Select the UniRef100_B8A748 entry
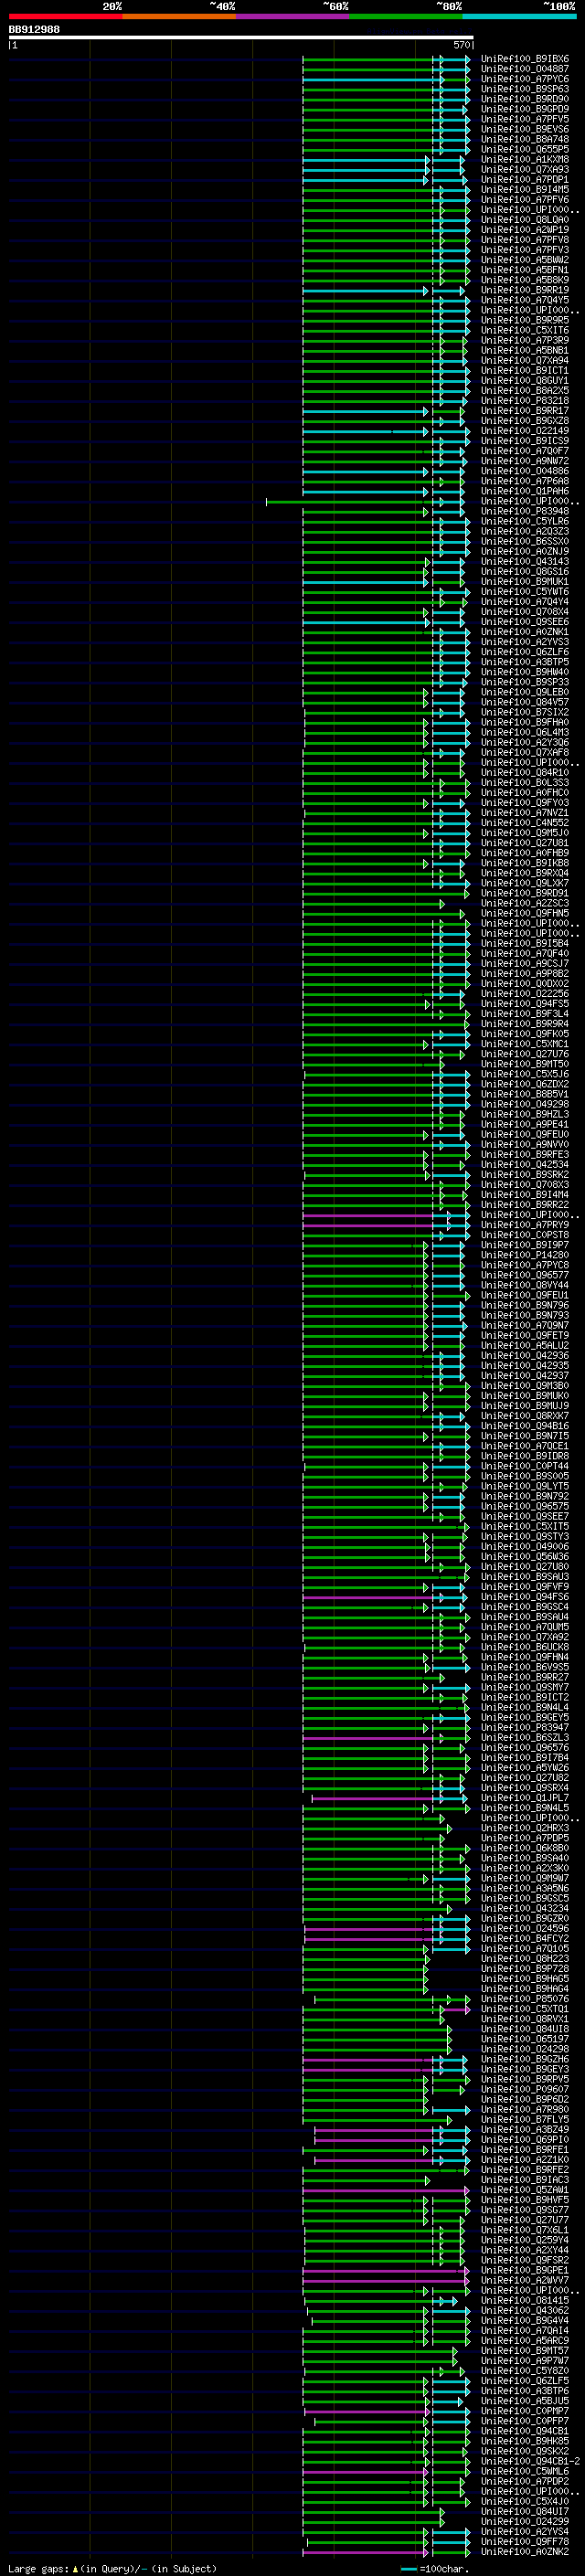This screenshot has height=2576, width=585. coord(524,139)
